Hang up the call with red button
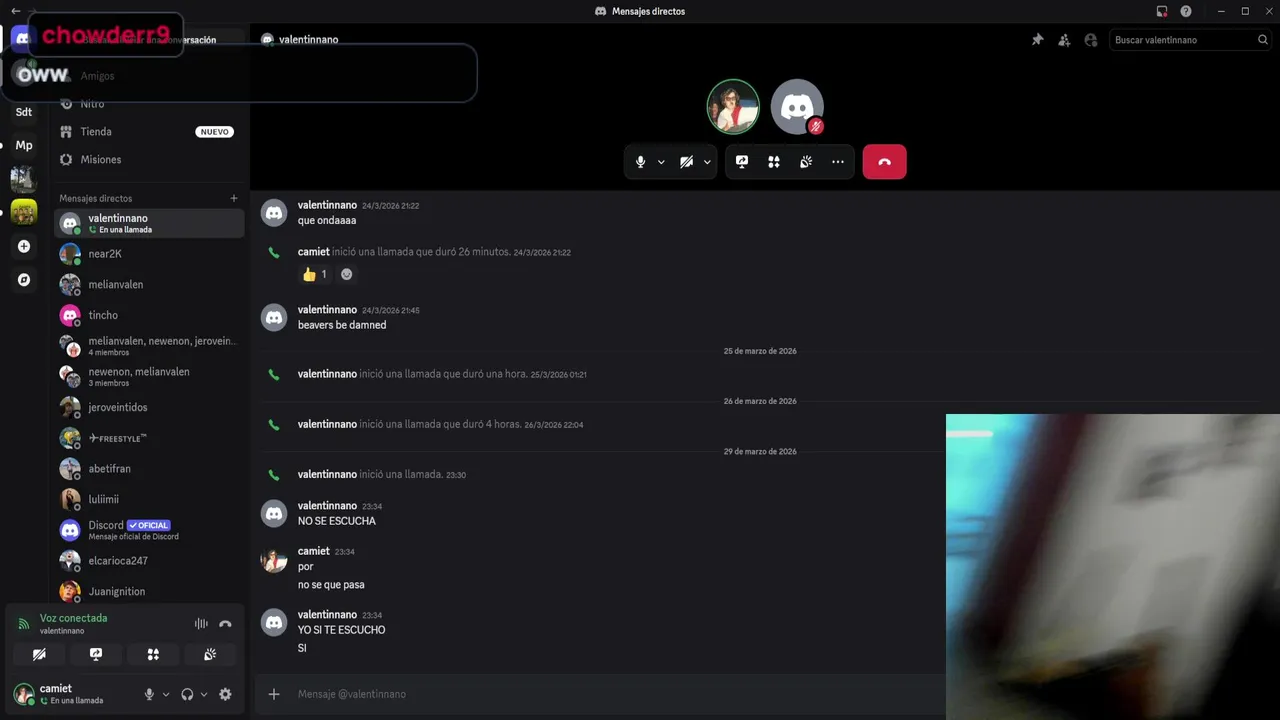This screenshot has height=720, width=1280. (885, 162)
